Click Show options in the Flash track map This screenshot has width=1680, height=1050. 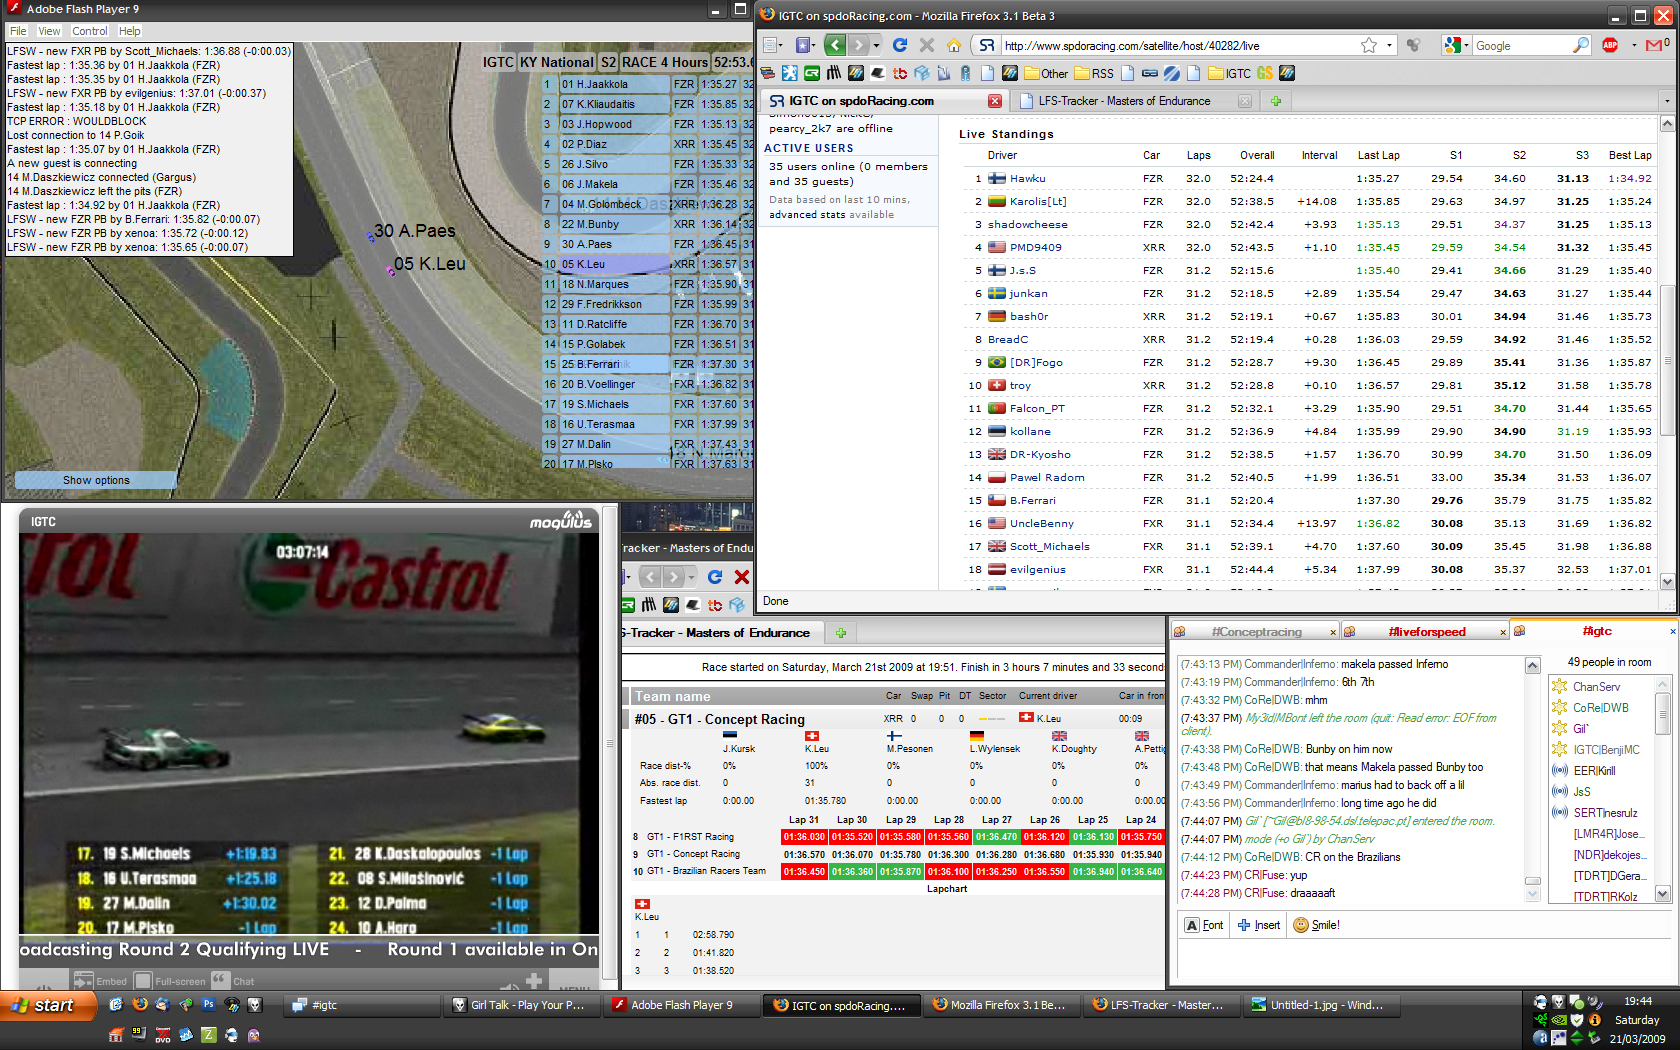tap(96, 480)
